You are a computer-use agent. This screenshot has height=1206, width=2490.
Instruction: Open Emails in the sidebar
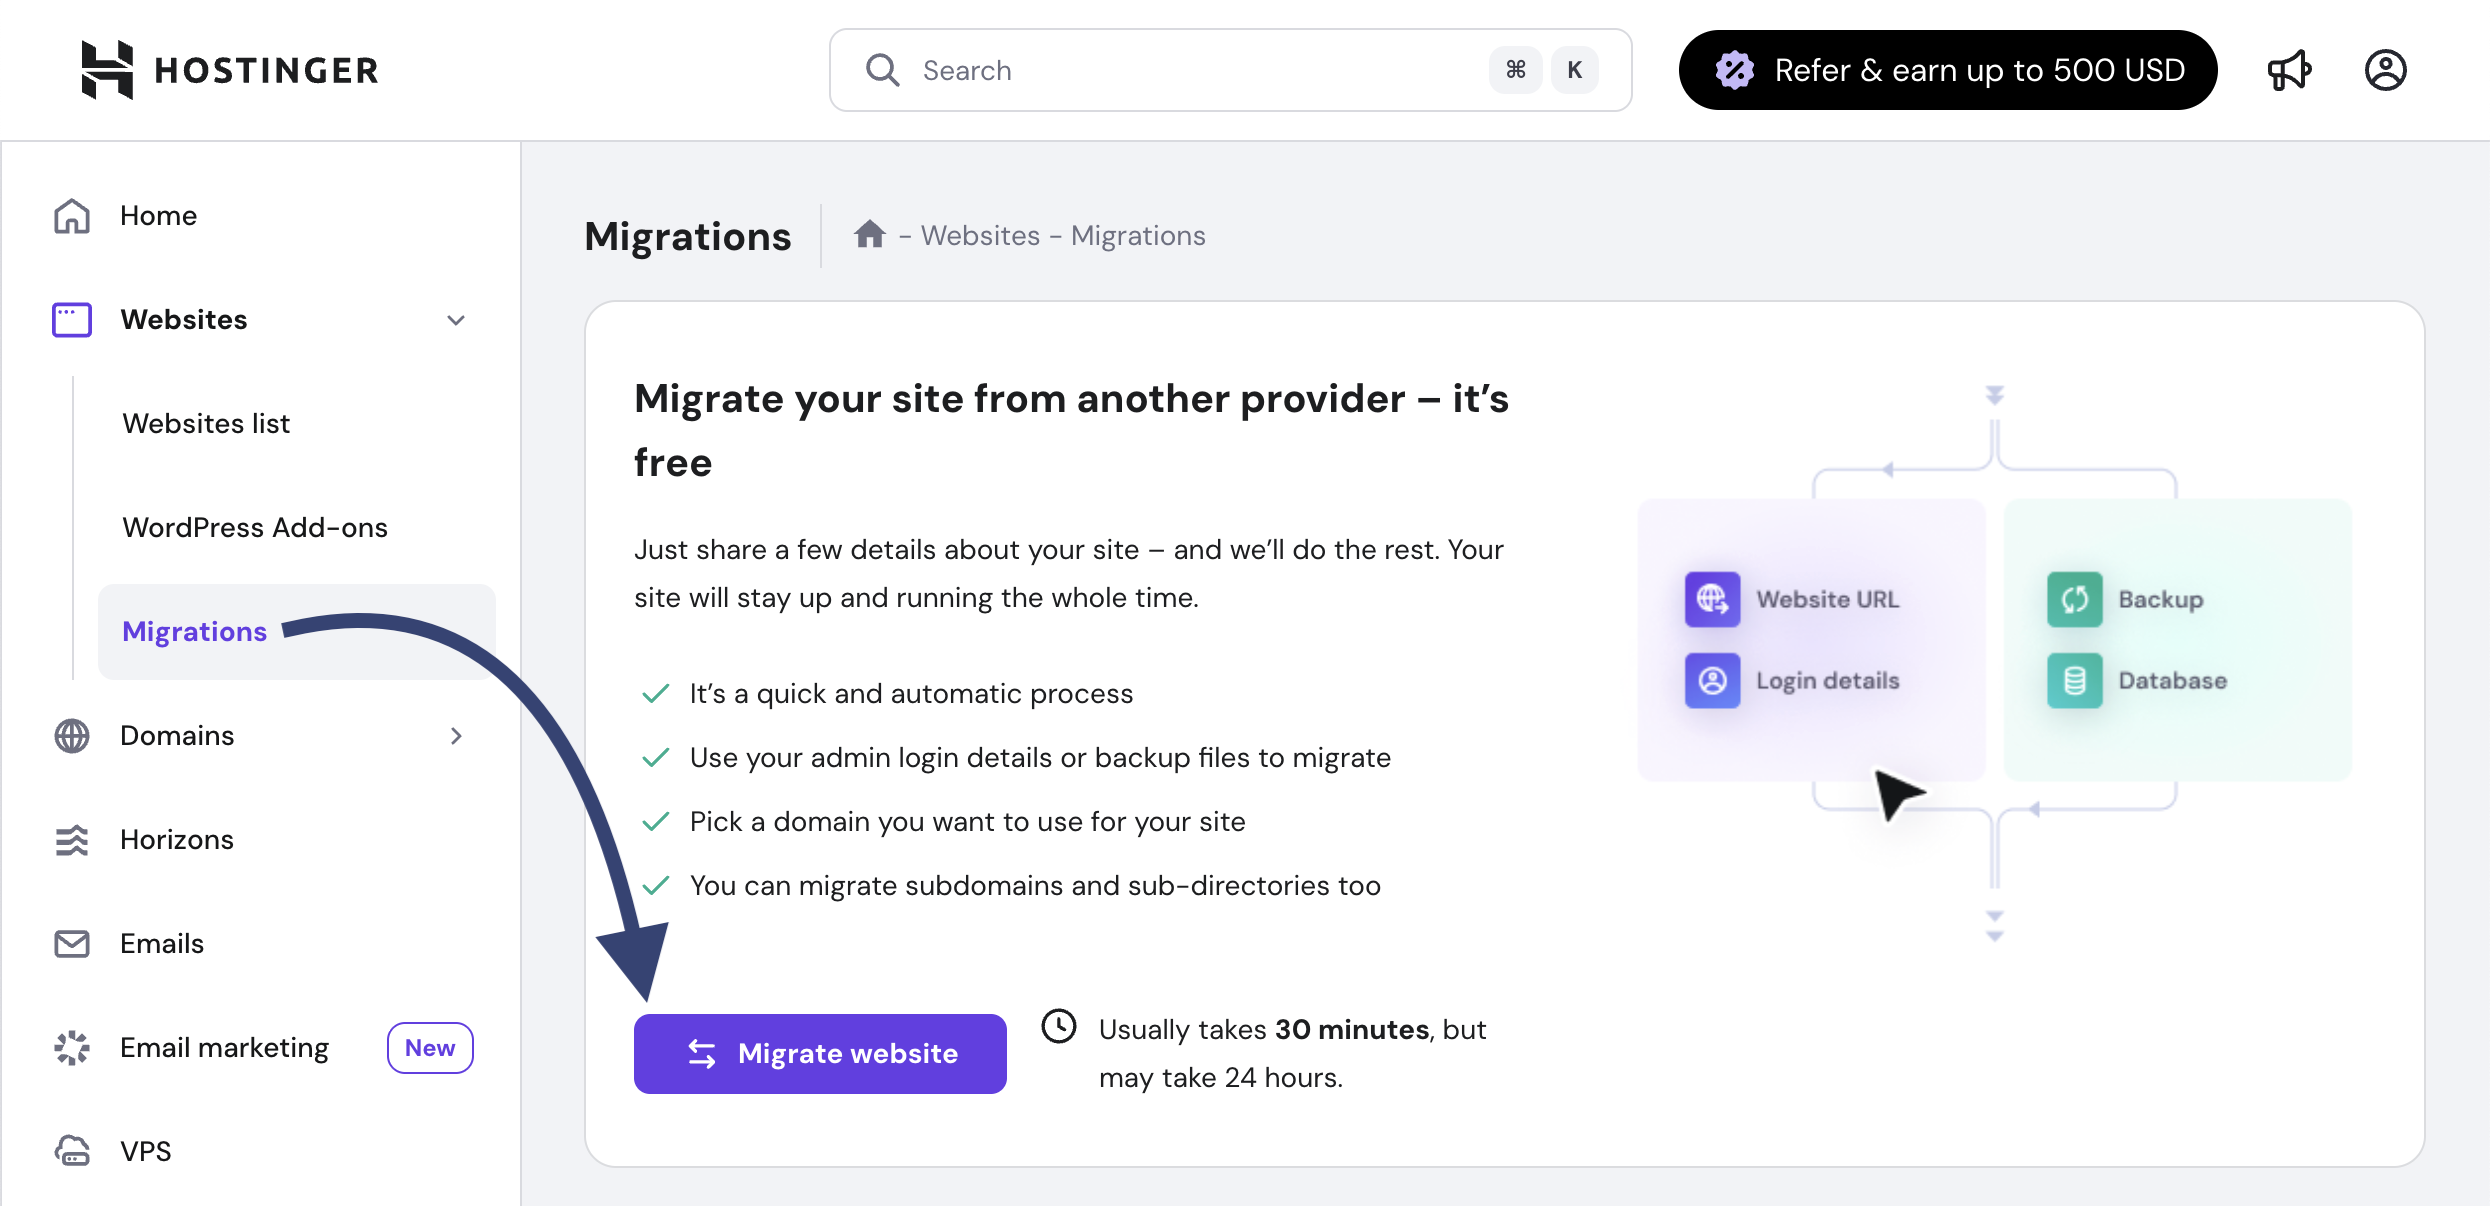(x=162, y=944)
